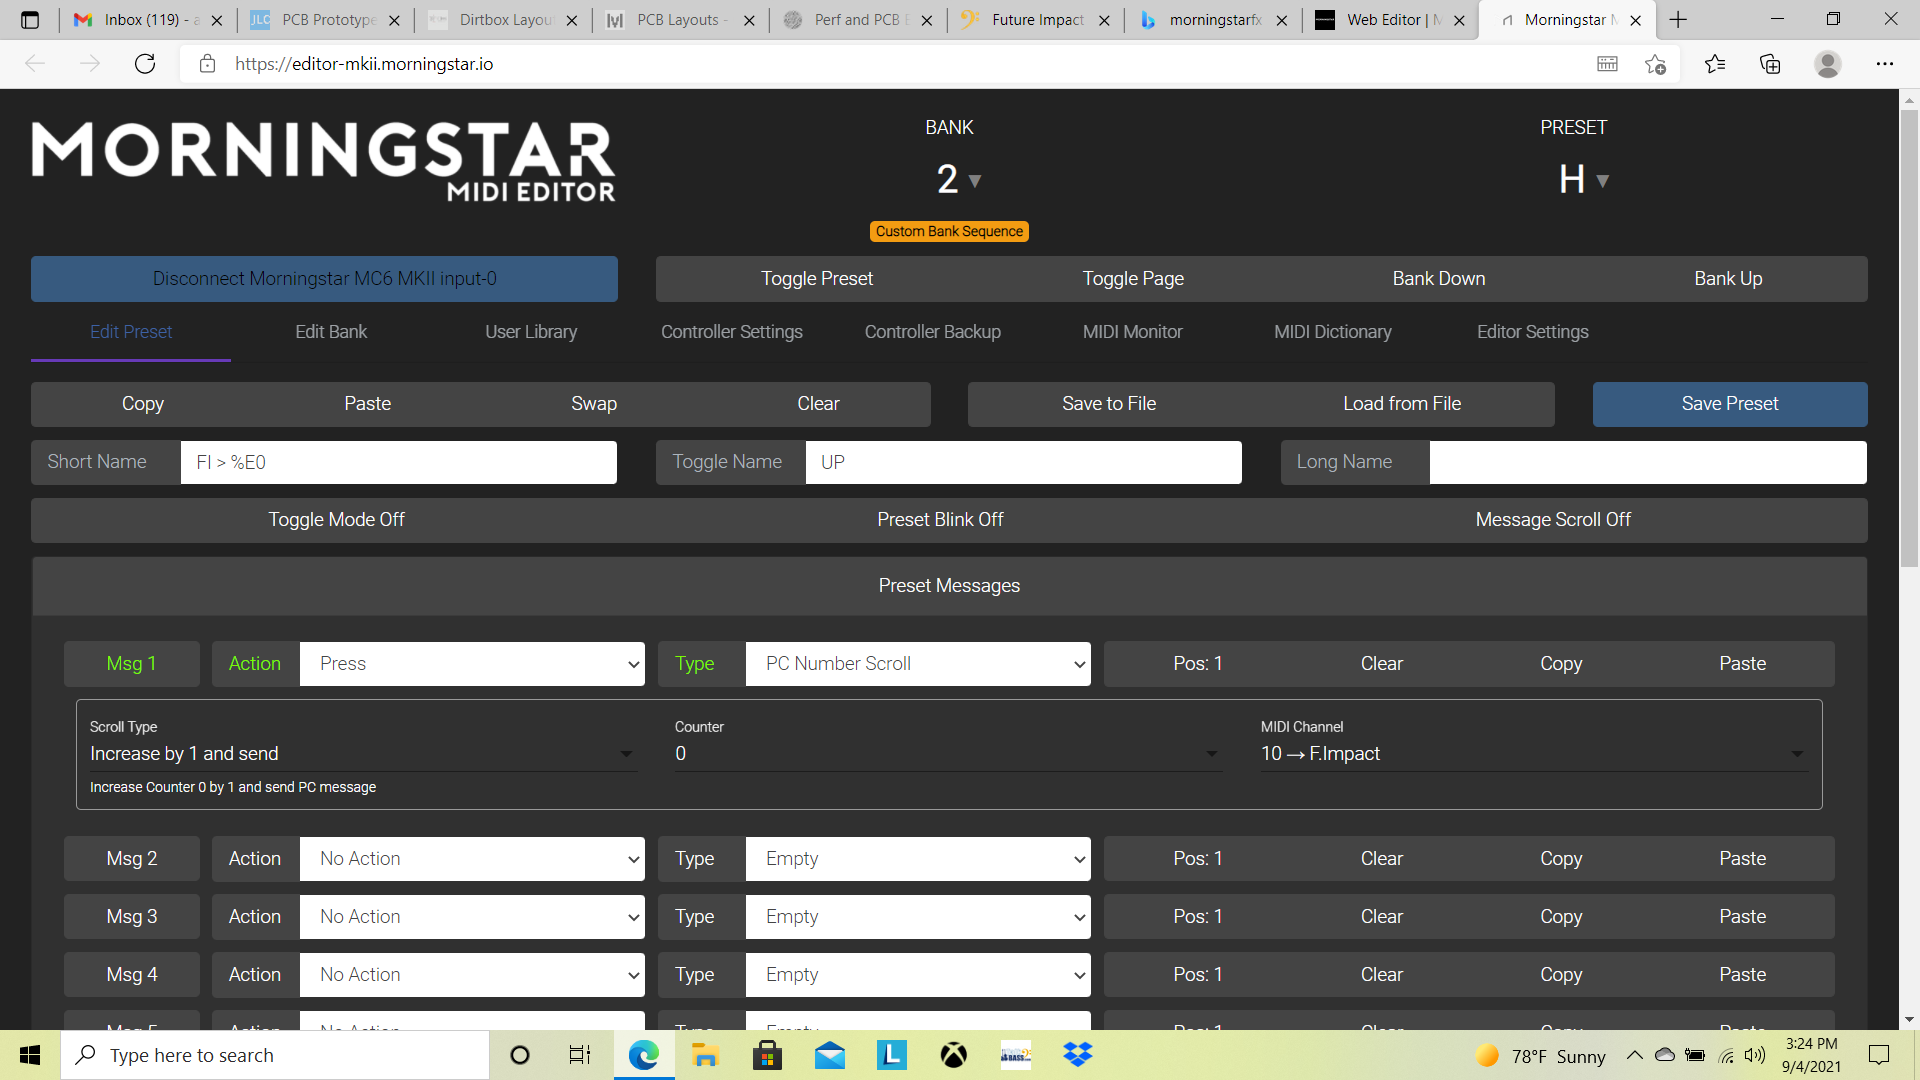The height and width of the screenshot is (1080, 1920).
Task: Click the Edge tab actions menu icon
Action: click(30, 20)
